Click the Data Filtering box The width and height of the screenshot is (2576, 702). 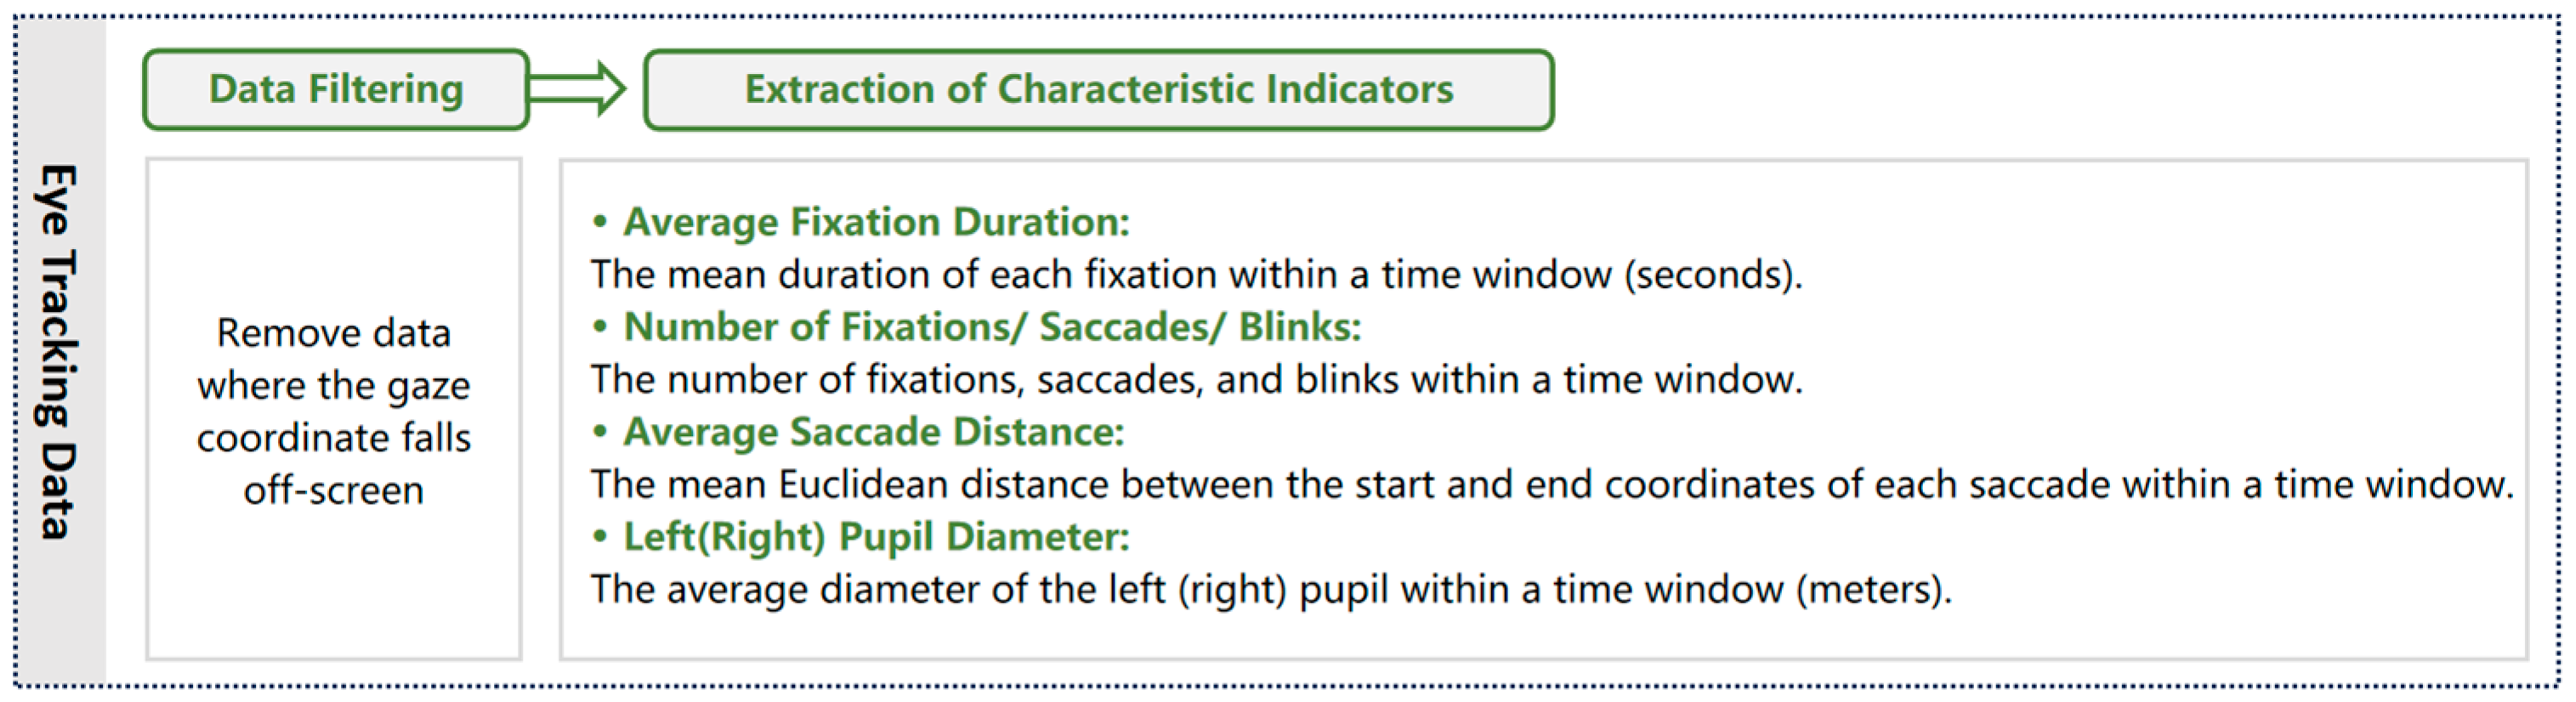pos(336,89)
